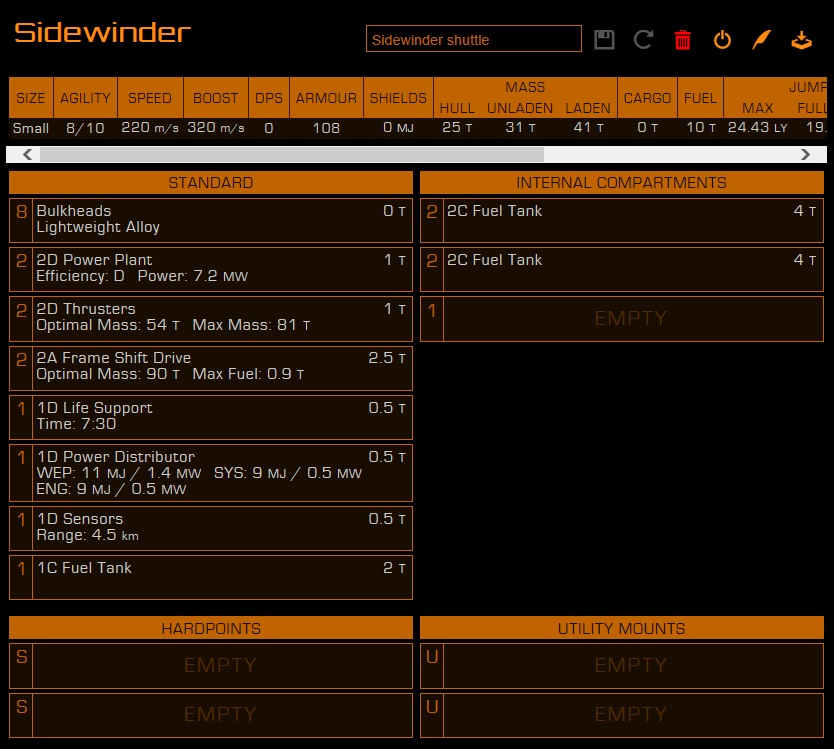Open the 2D Thrusters slot
Screen dimensions: 834x749
coord(211,318)
